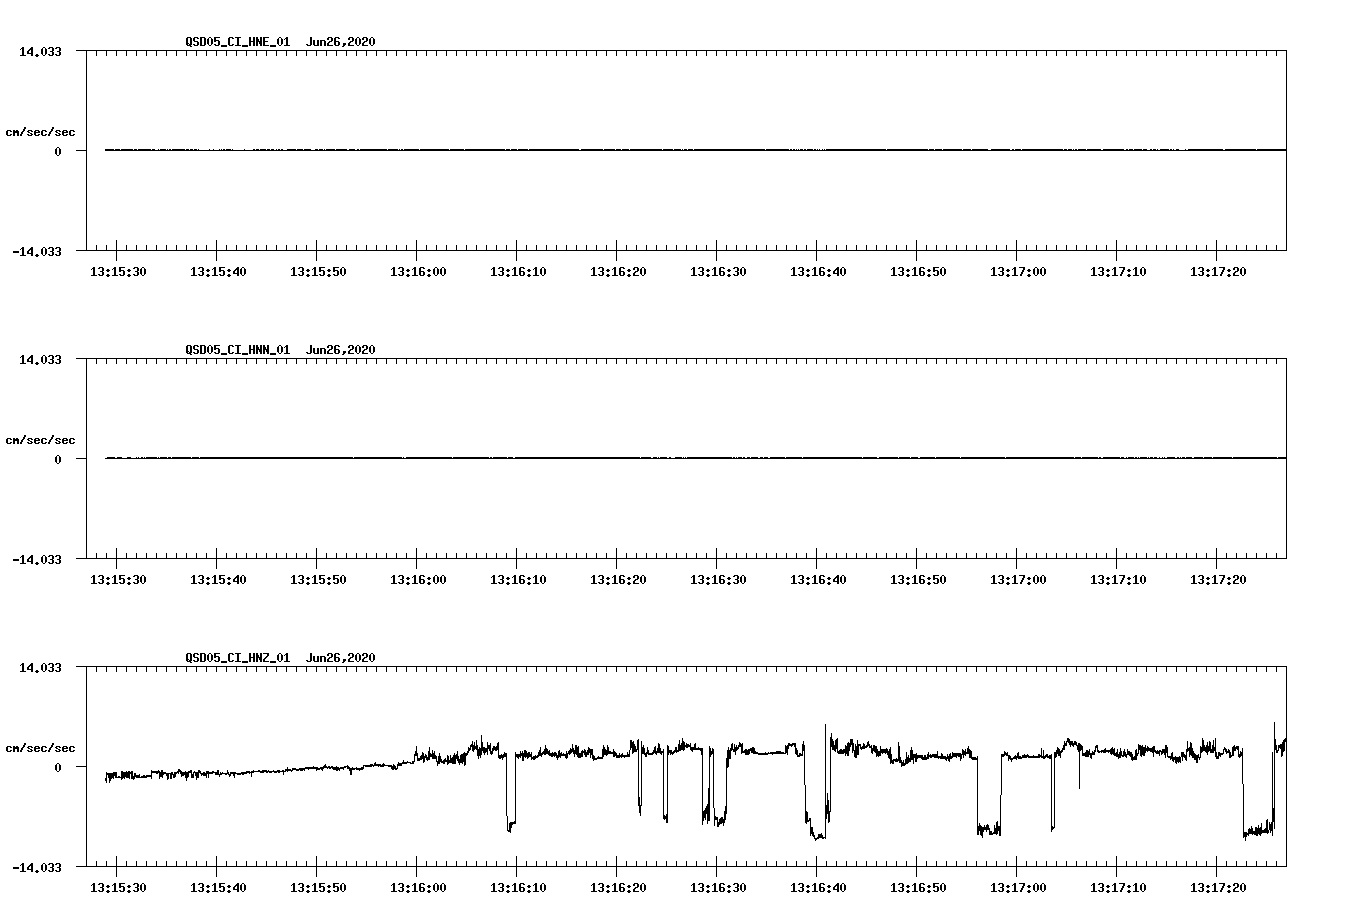Select the 14.033 upper limit on HNZ plot
Screen dimensions: 1358x924
tap(40, 667)
